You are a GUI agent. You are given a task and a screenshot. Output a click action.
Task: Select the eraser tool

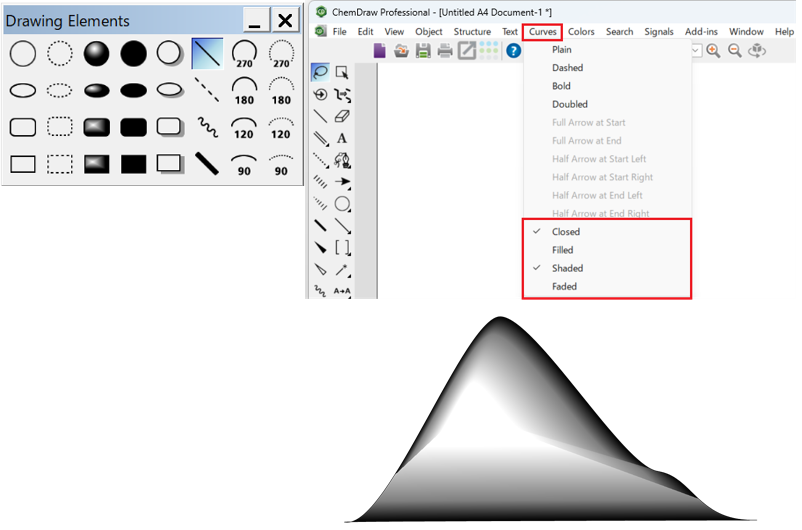click(342, 116)
